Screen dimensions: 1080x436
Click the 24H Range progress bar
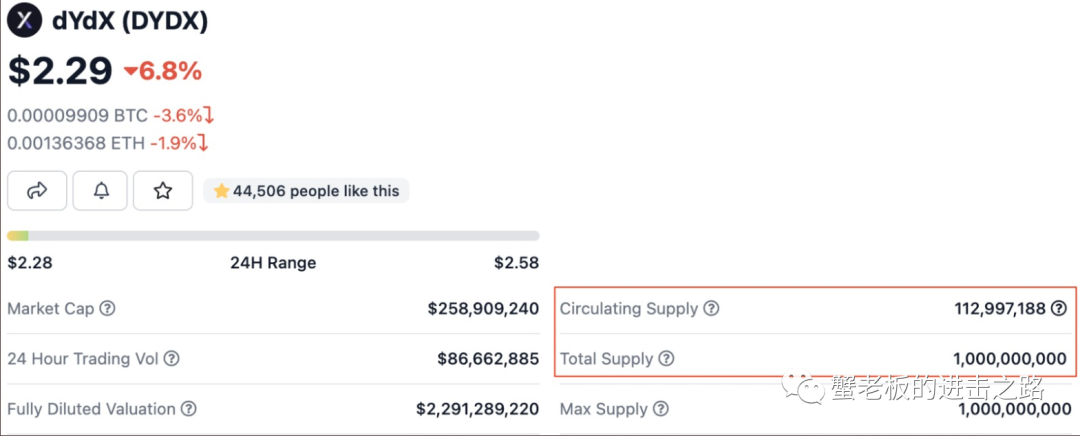point(273,236)
